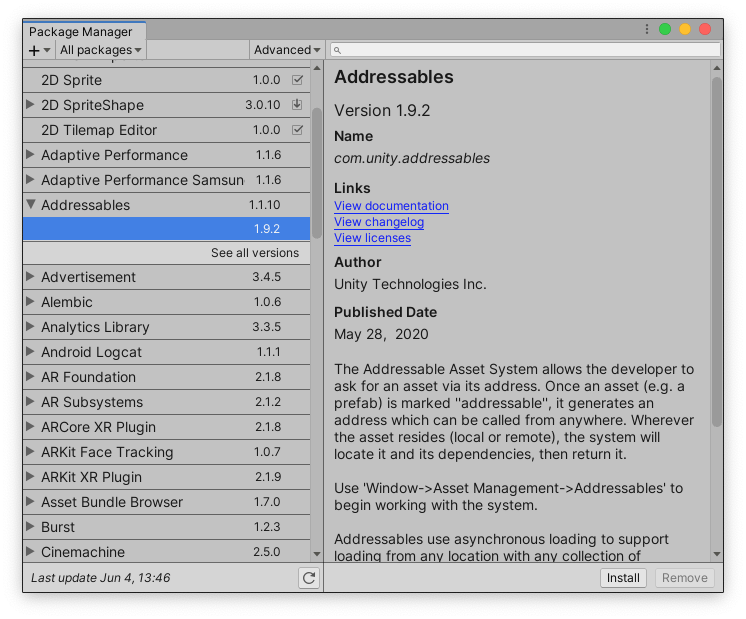
Task: Expand the Android Logcat arrow
Action: coord(30,351)
